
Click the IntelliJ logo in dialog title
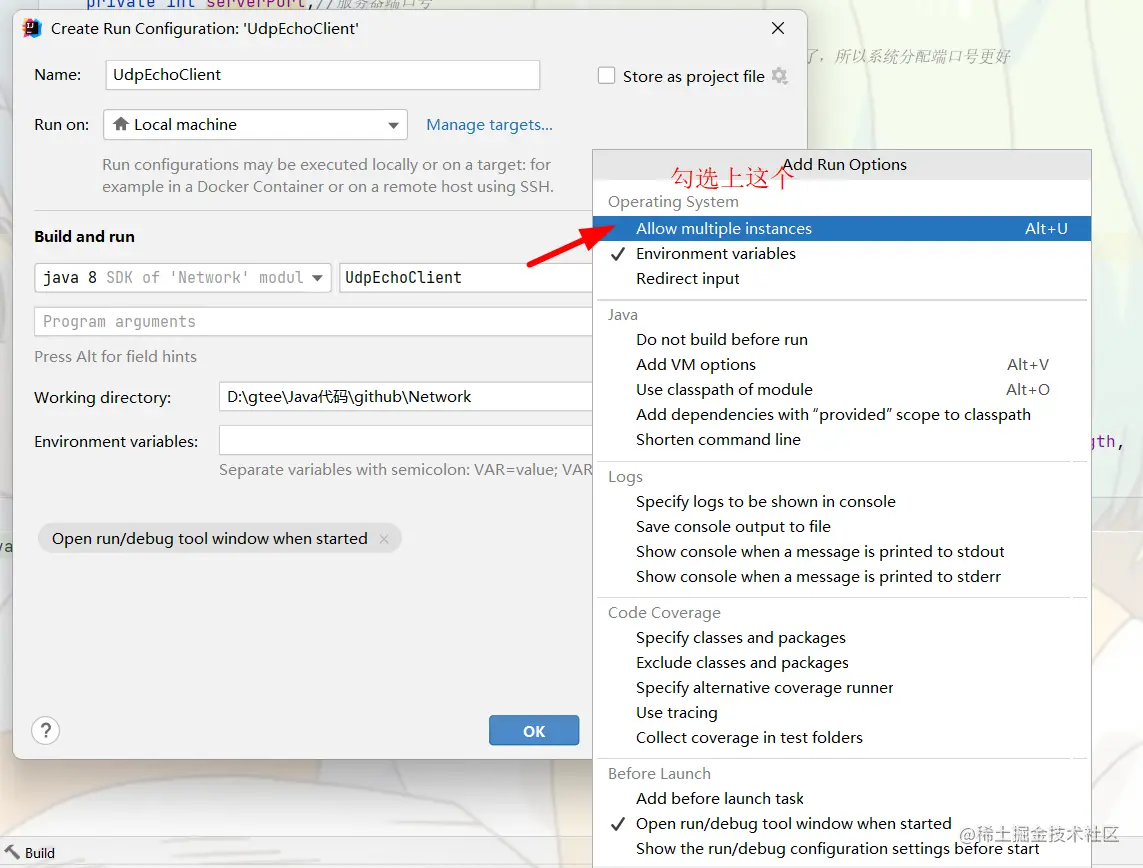point(32,28)
